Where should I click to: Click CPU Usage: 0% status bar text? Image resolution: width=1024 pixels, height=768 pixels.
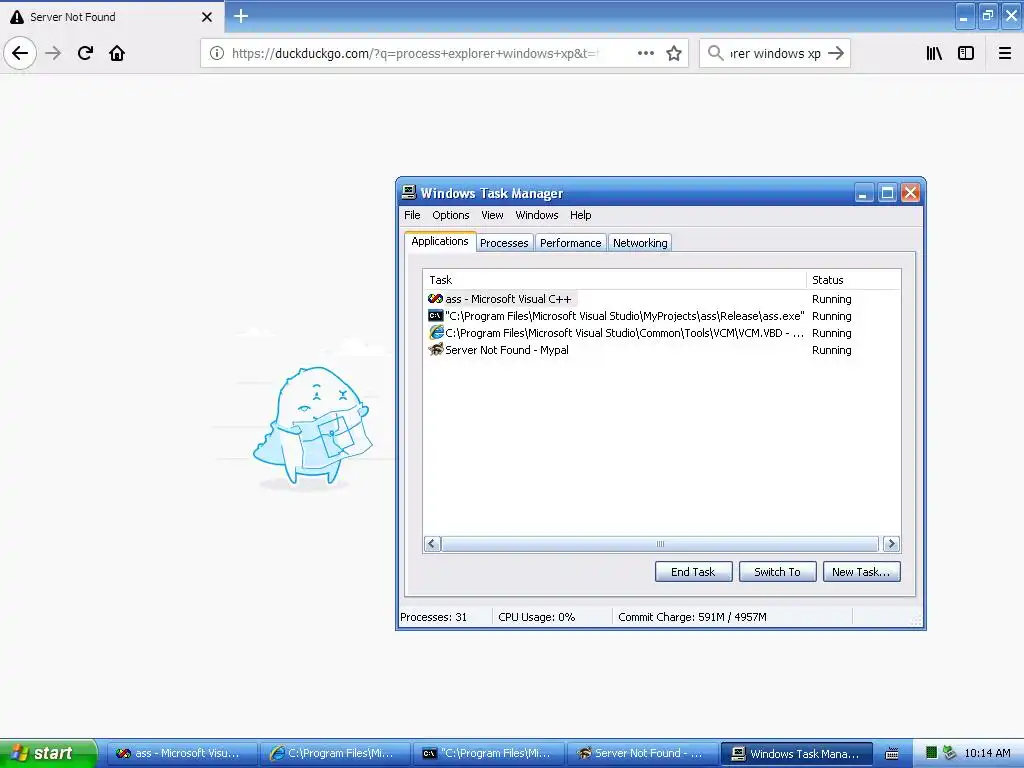536,616
